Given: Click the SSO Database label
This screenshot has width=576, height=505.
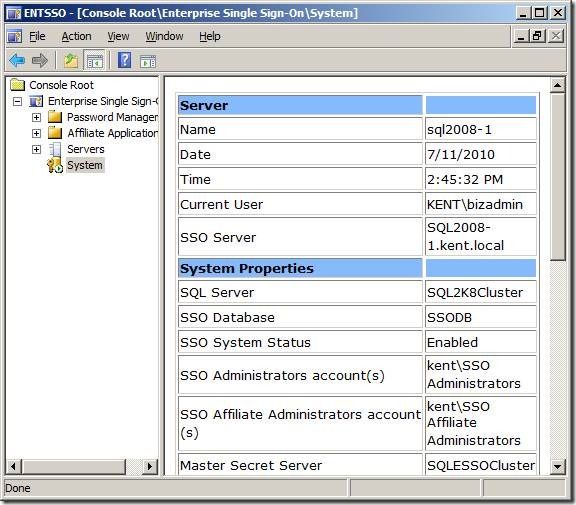Looking at the screenshot, I should pos(227,317).
